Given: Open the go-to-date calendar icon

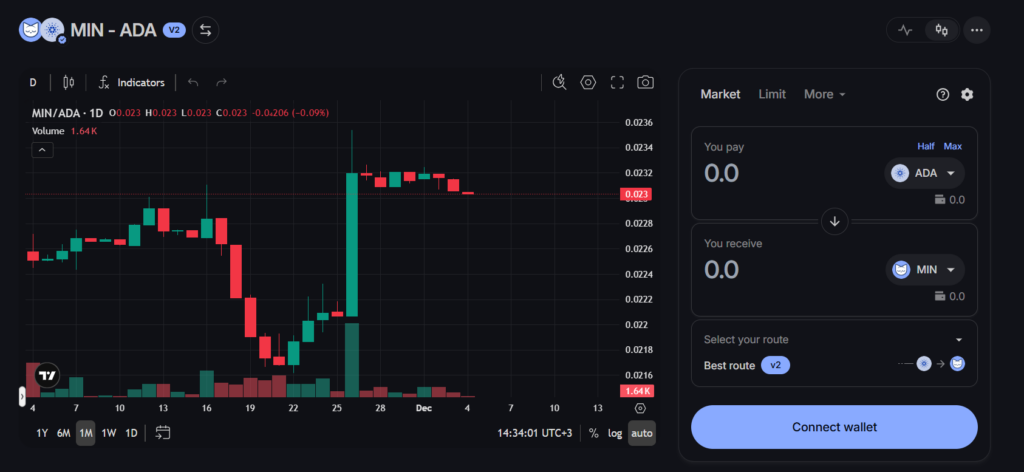Looking at the screenshot, I should click(163, 433).
